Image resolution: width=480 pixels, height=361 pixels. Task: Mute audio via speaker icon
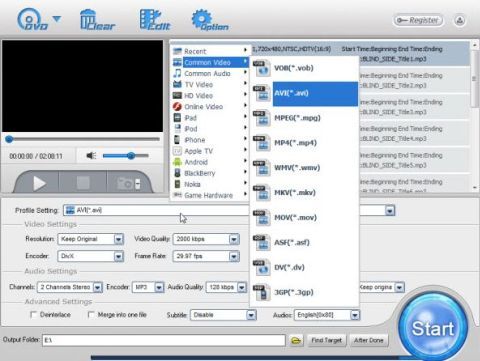(x=91, y=156)
